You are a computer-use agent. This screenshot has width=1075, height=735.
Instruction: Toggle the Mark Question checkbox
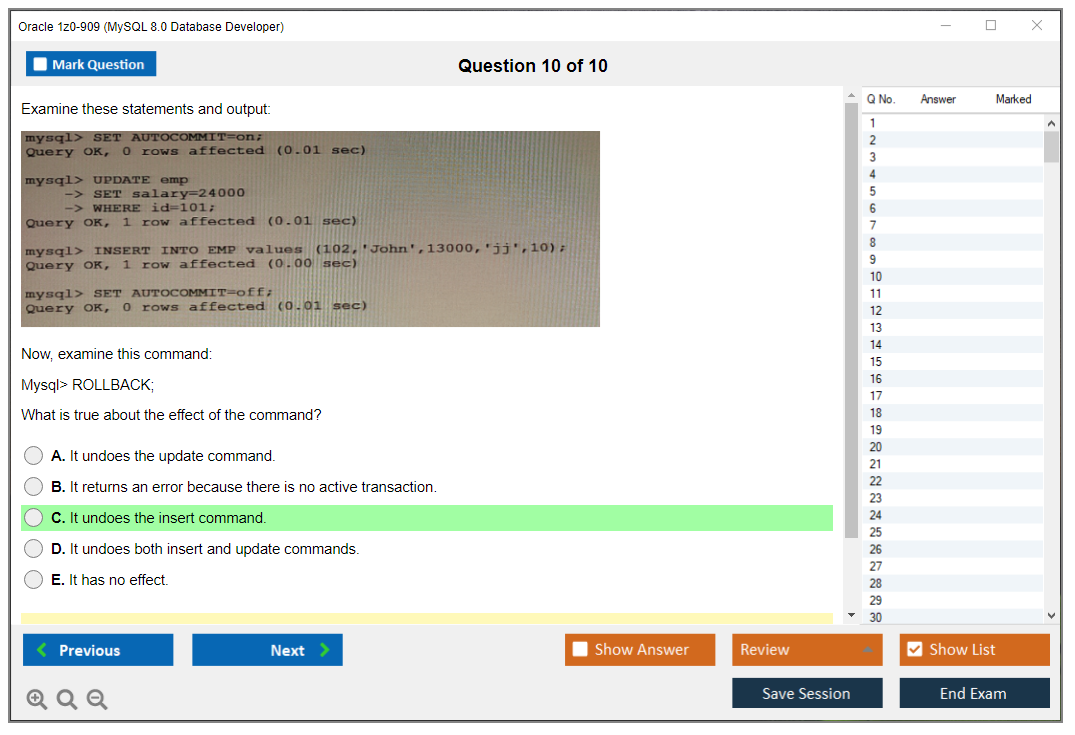point(41,65)
